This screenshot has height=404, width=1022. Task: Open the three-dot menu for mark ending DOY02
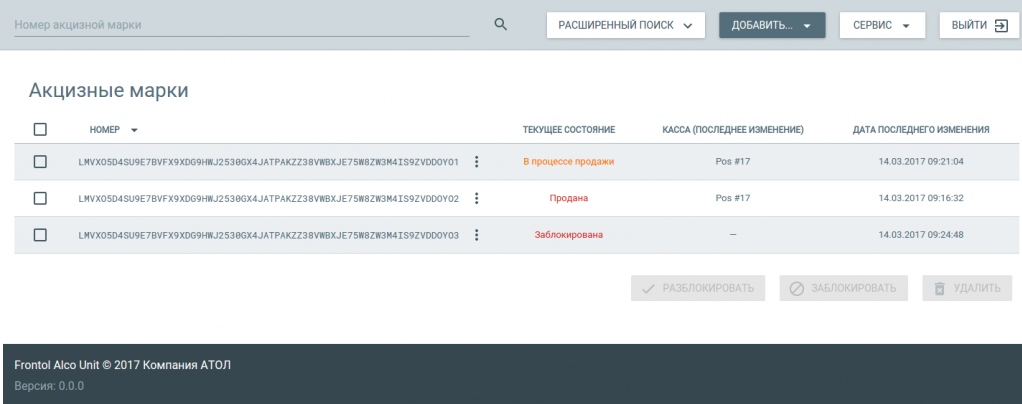click(477, 198)
